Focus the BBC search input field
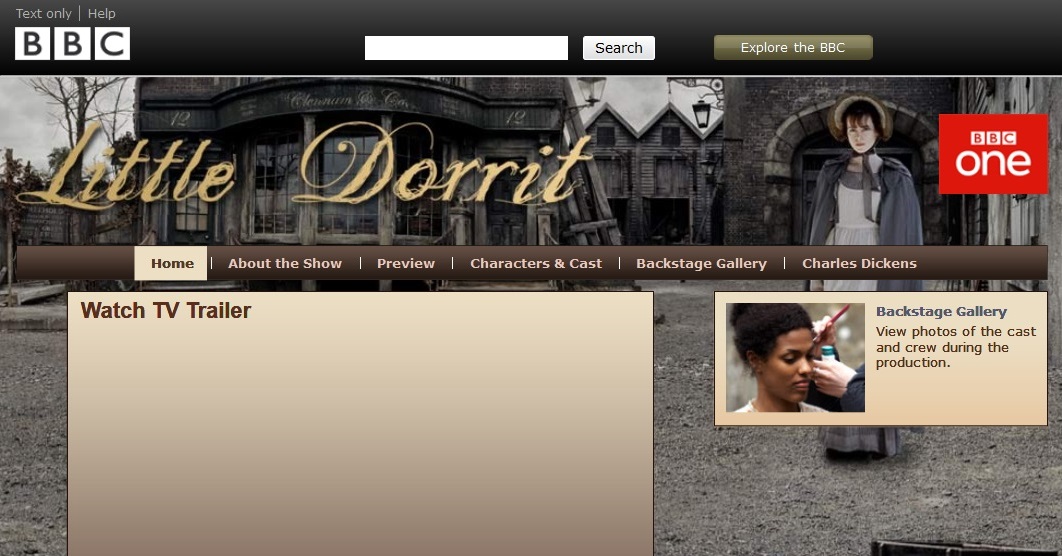The image size is (1062, 556). (466, 48)
